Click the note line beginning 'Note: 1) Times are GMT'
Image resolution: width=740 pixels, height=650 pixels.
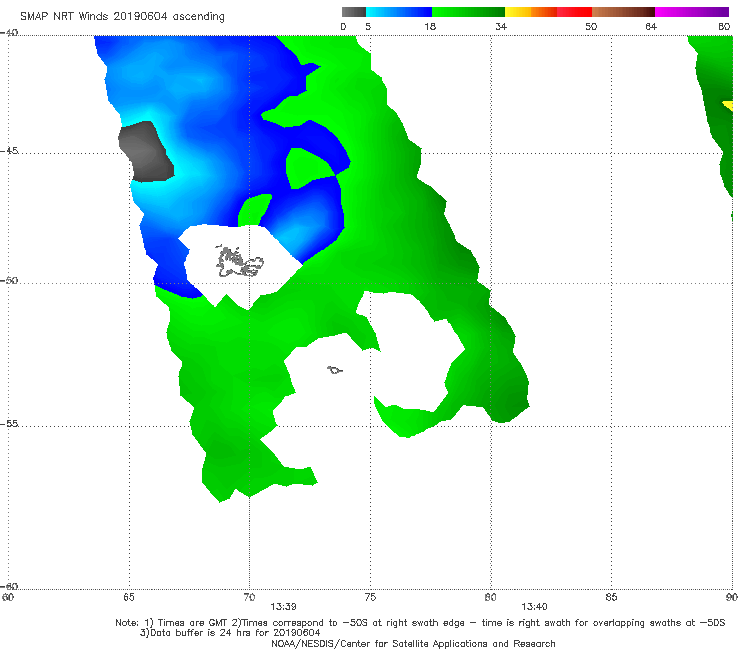pyautogui.click(x=420, y=623)
